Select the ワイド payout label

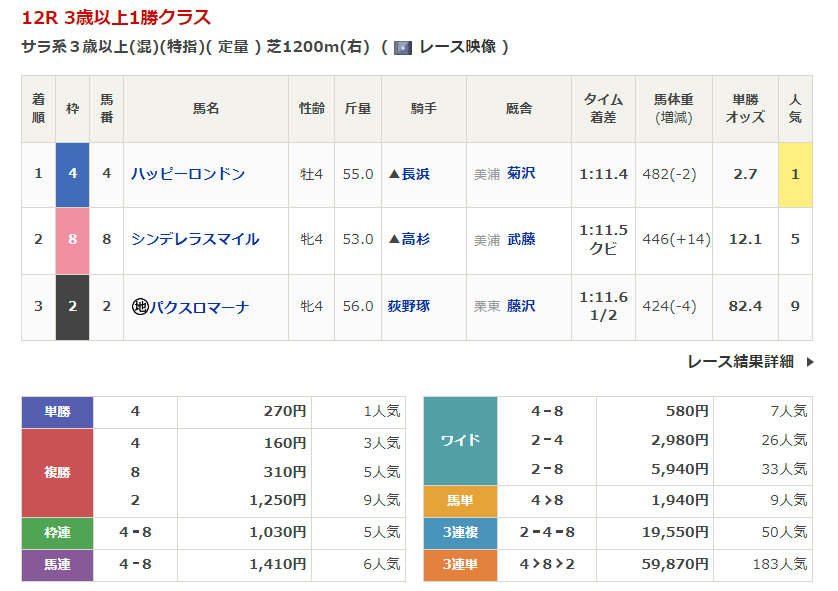tap(460, 440)
